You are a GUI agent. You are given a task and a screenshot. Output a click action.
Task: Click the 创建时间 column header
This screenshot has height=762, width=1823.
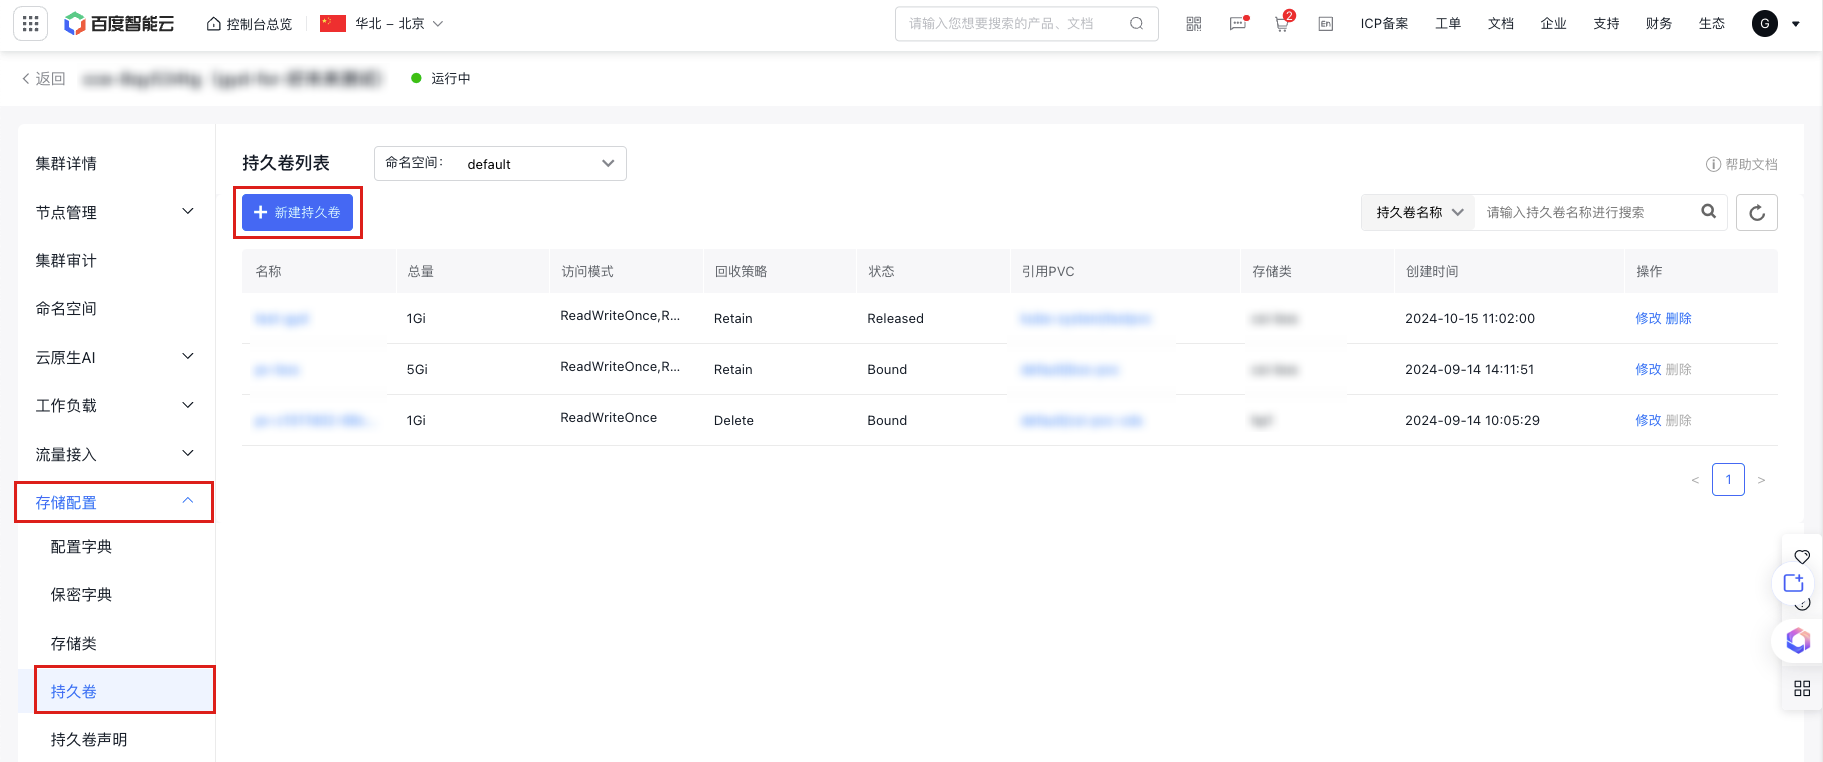pos(1432,271)
